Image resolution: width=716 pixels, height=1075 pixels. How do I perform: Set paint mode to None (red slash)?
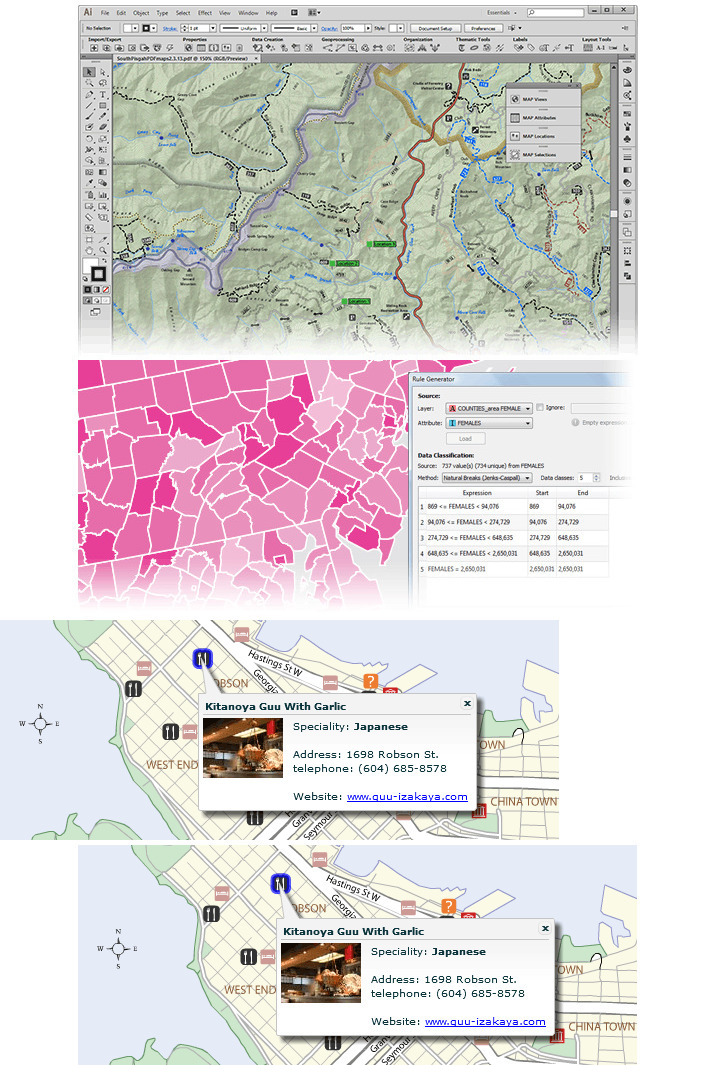[x=106, y=289]
